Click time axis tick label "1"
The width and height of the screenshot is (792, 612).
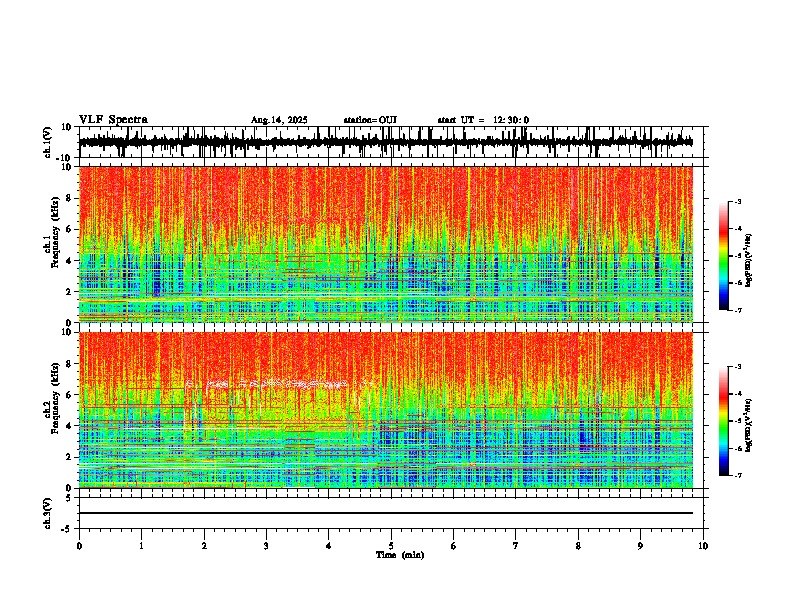[x=141, y=546]
